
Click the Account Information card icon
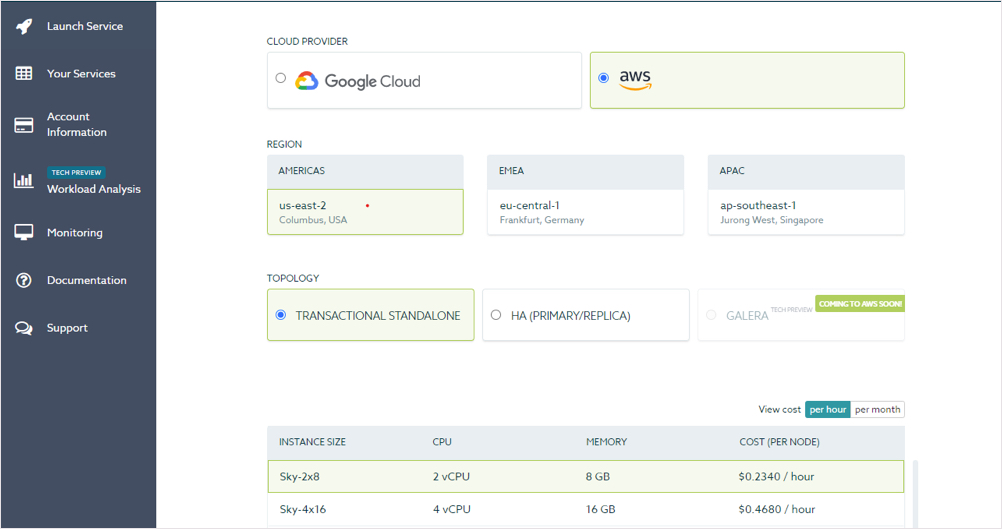coord(24,125)
